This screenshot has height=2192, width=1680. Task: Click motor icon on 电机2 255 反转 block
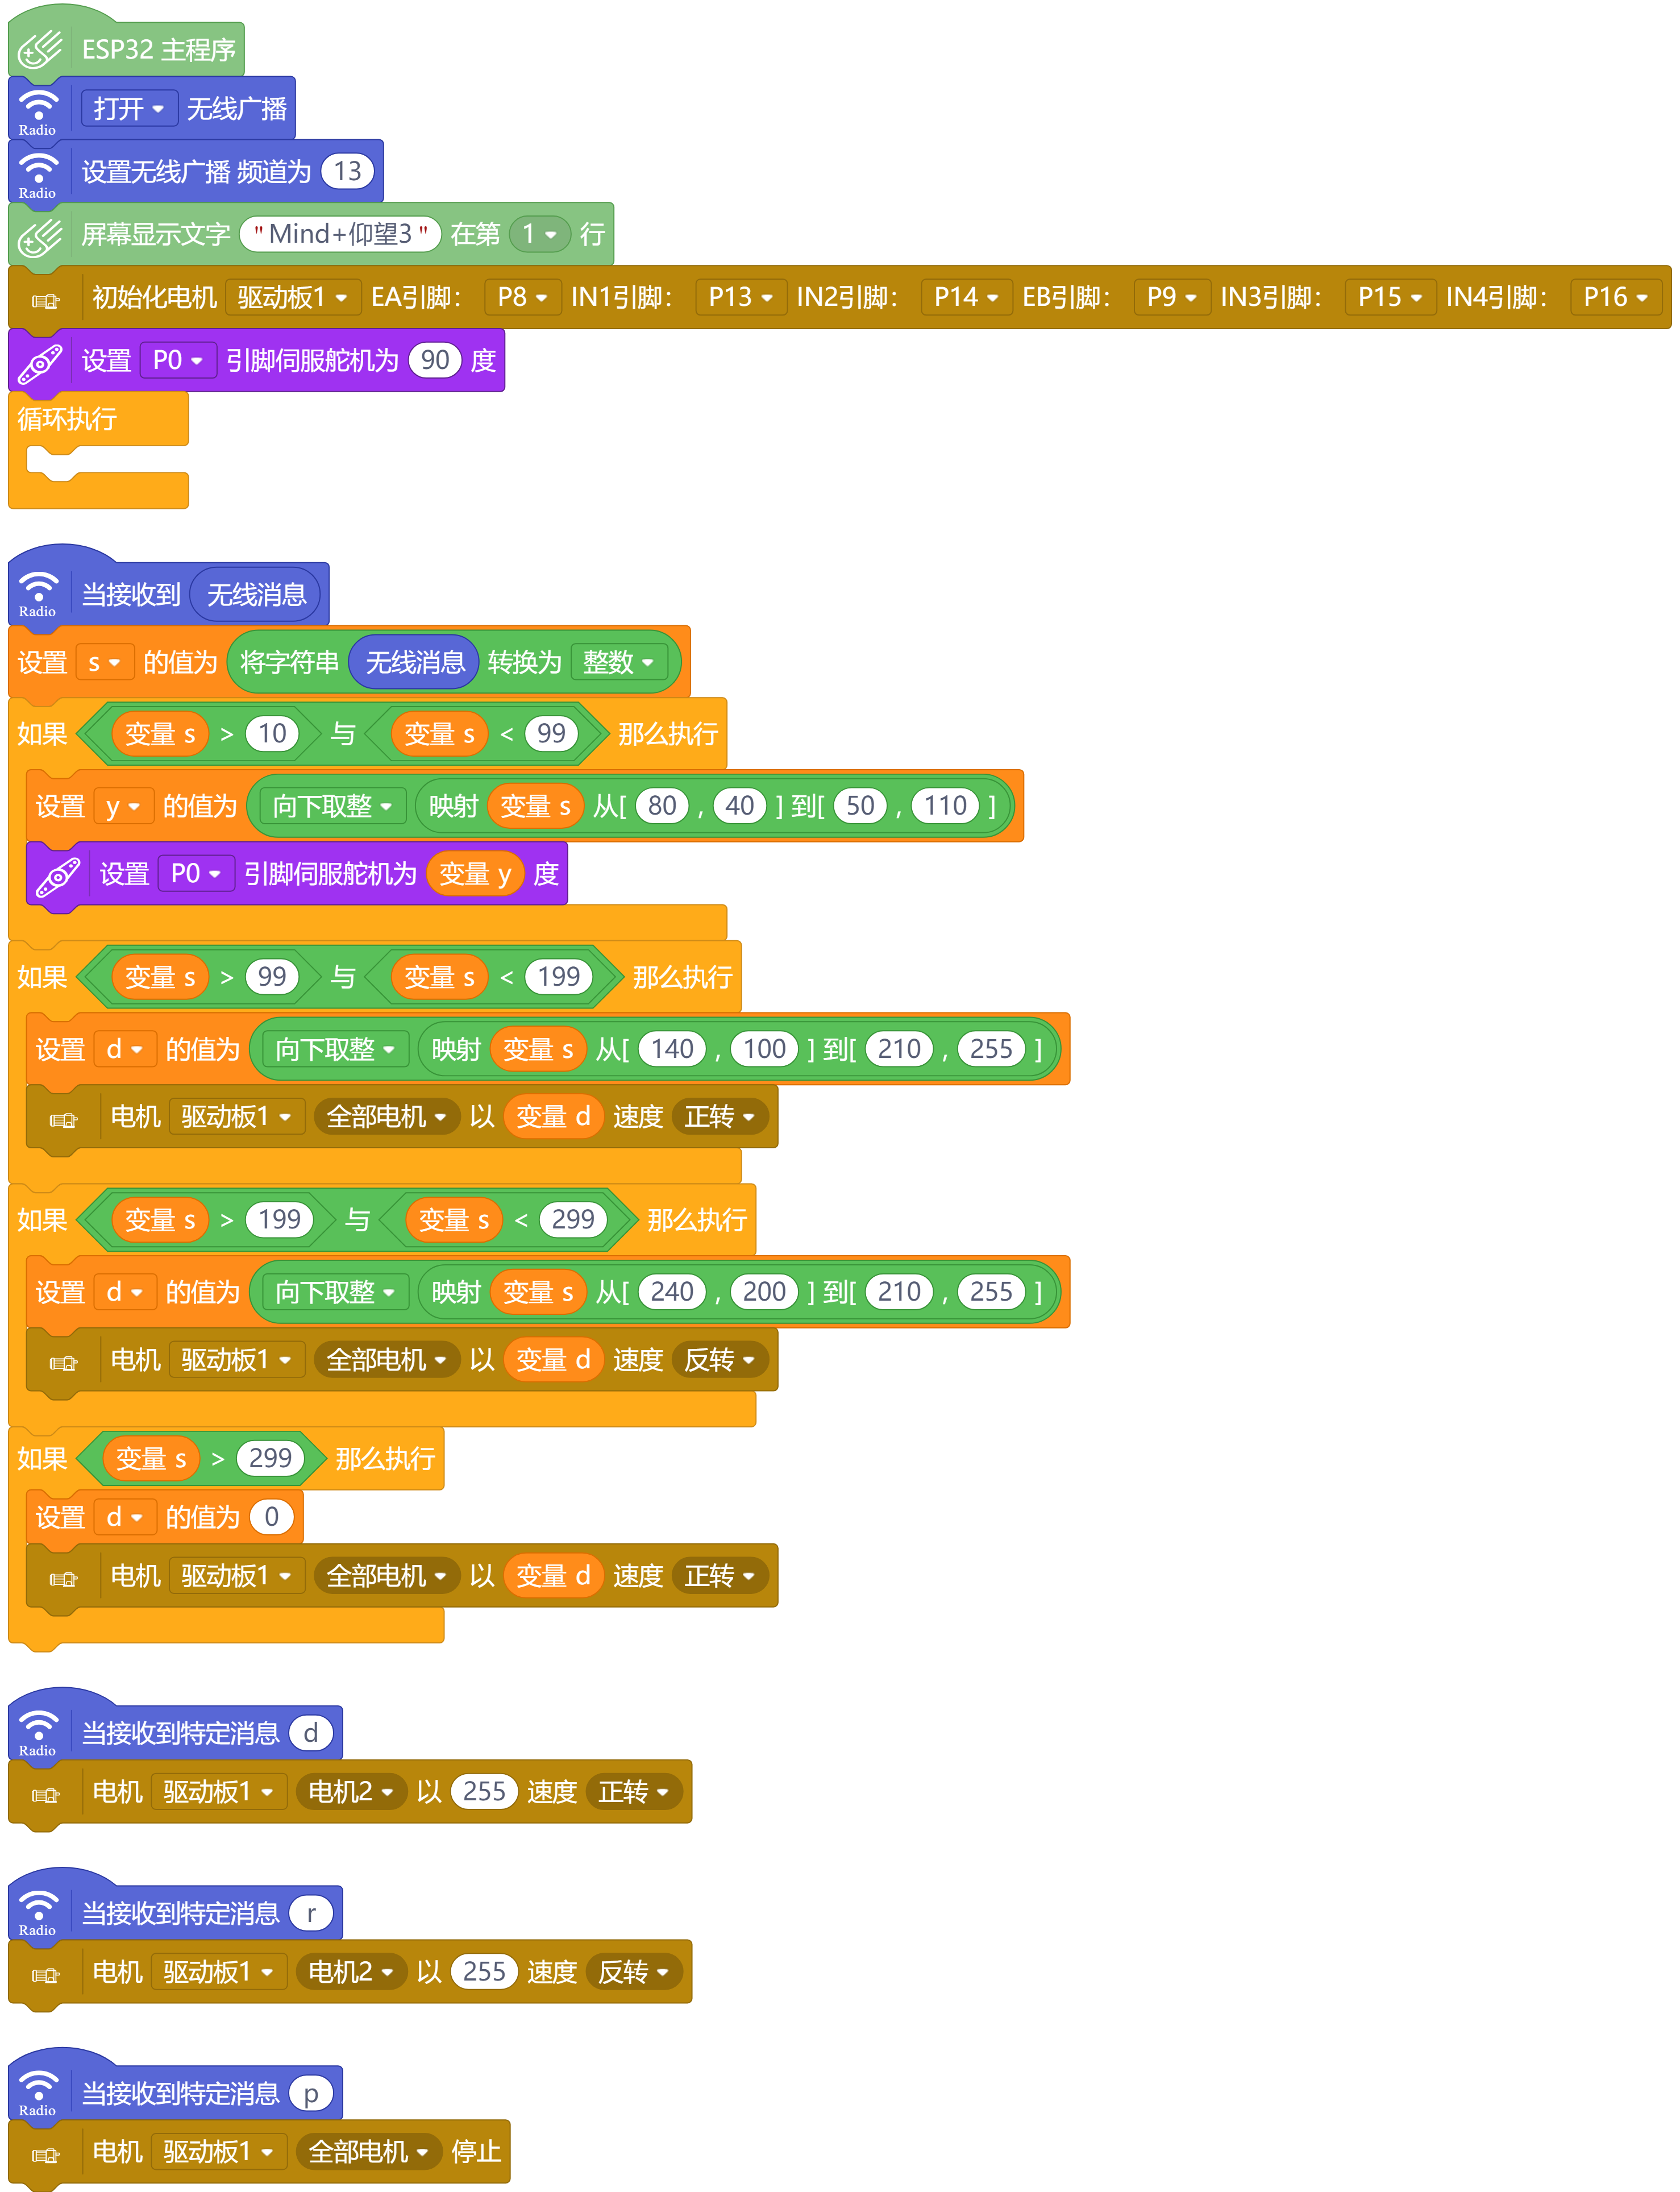tap(46, 1975)
